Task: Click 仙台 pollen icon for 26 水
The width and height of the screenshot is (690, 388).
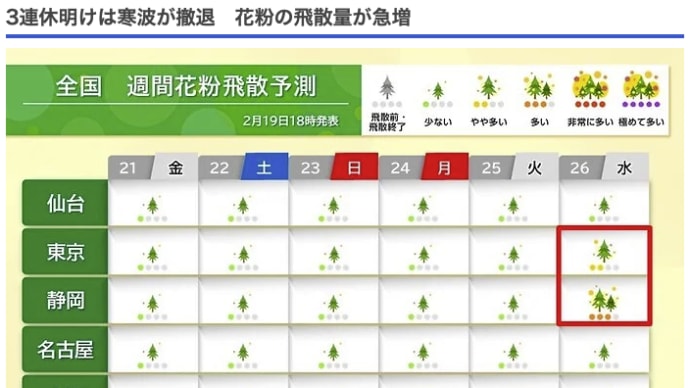Action: coord(604,209)
